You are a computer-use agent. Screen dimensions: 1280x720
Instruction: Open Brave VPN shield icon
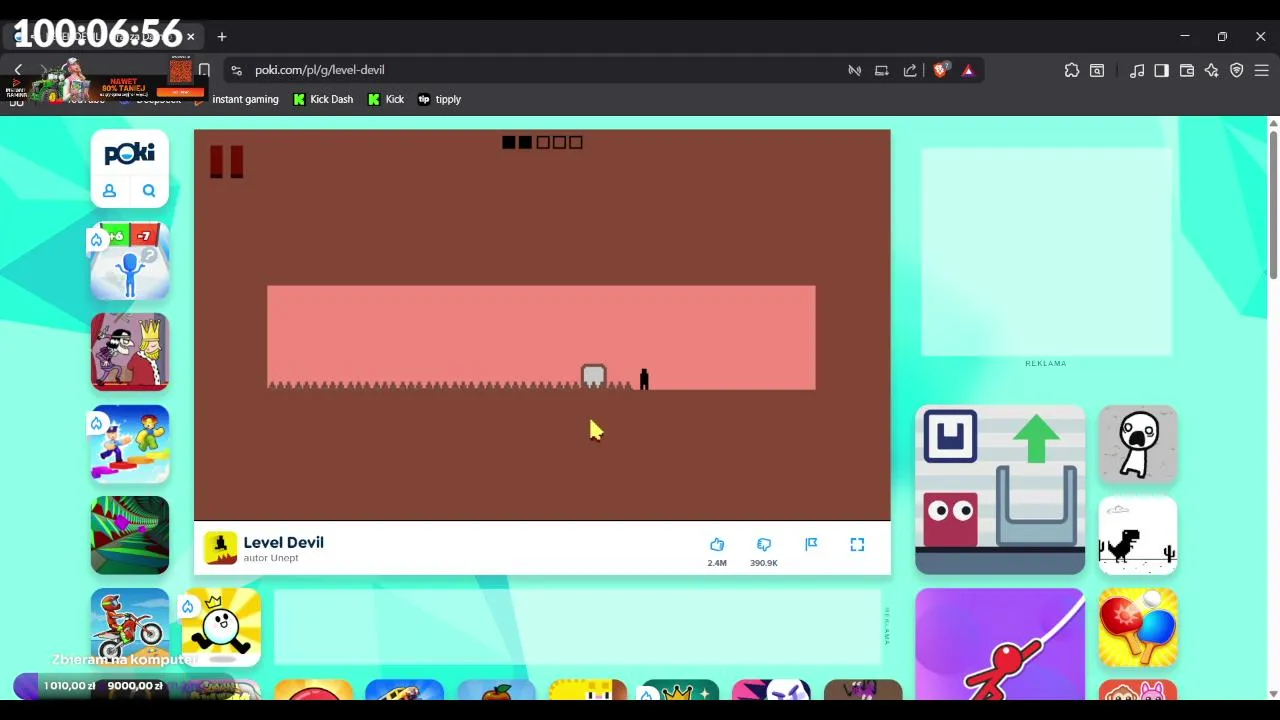coord(1237,70)
